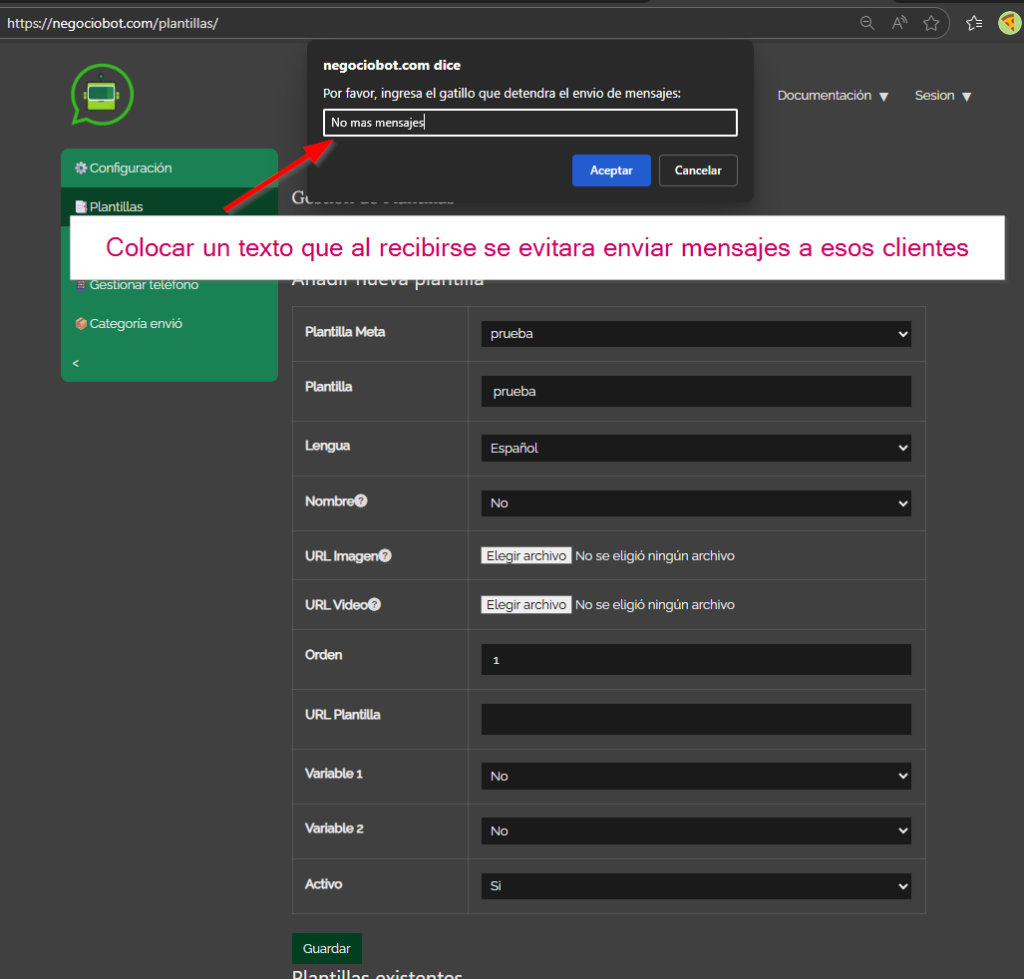Open Categoría envió in the sidebar
The height and width of the screenshot is (979, 1024).
128,324
